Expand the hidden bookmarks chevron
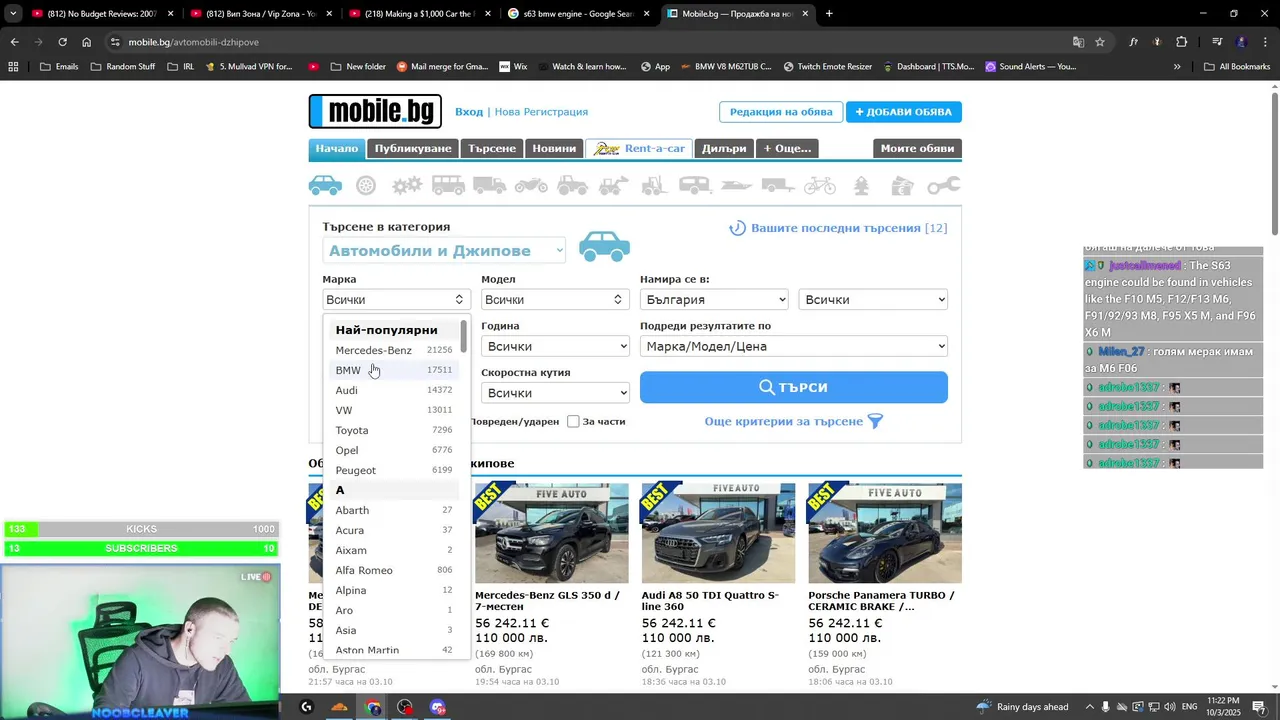1280x720 pixels. [x=1177, y=67]
